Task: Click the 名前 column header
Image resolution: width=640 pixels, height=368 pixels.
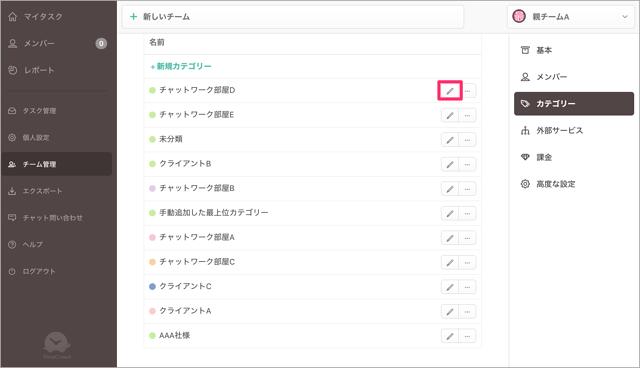Action: click(x=157, y=42)
